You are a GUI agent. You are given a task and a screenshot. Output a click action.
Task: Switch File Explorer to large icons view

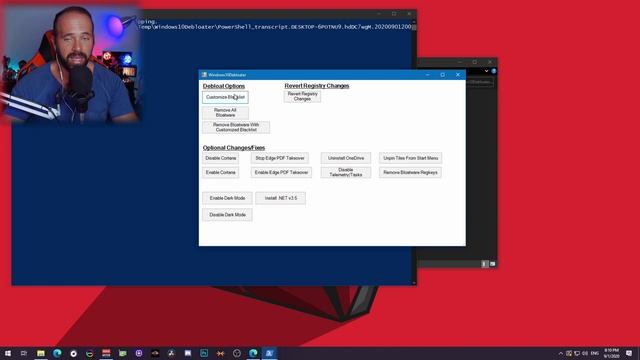click(x=492, y=264)
